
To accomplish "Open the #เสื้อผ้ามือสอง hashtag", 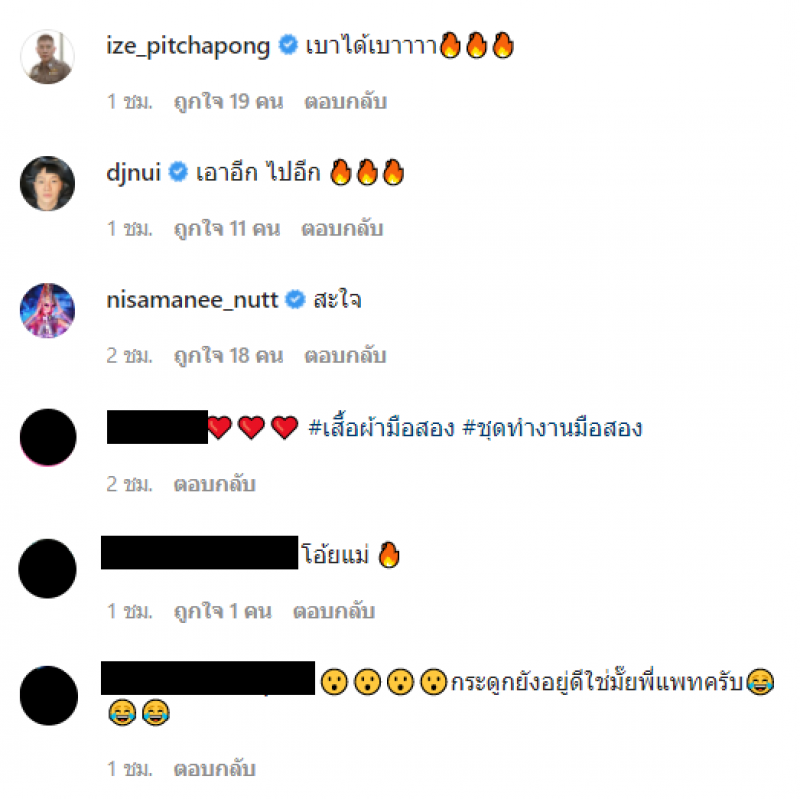I will click(381, 428).
